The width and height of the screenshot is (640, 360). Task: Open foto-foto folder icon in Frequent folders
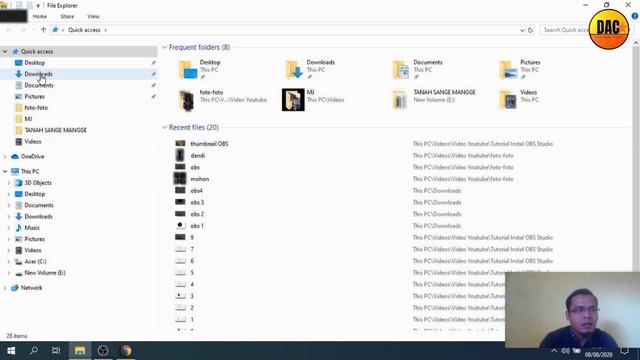click(x=187, y=100)
